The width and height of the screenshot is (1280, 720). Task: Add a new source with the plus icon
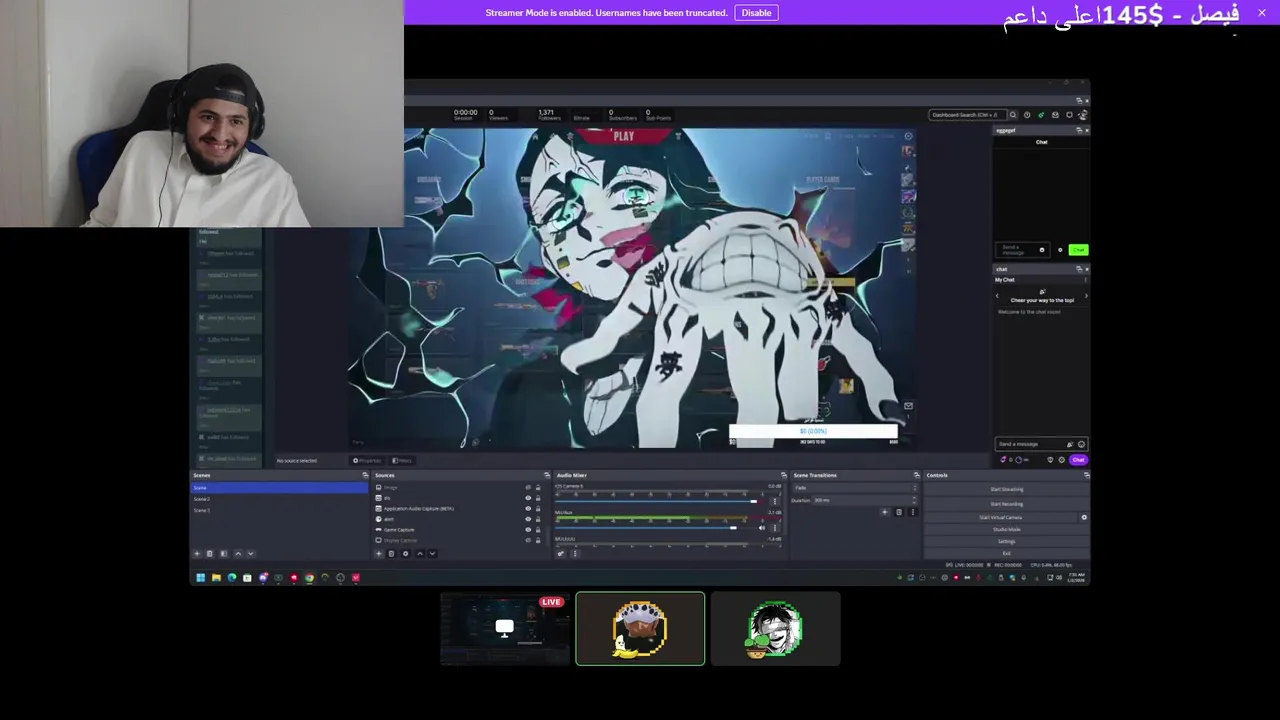pos(379,553)
